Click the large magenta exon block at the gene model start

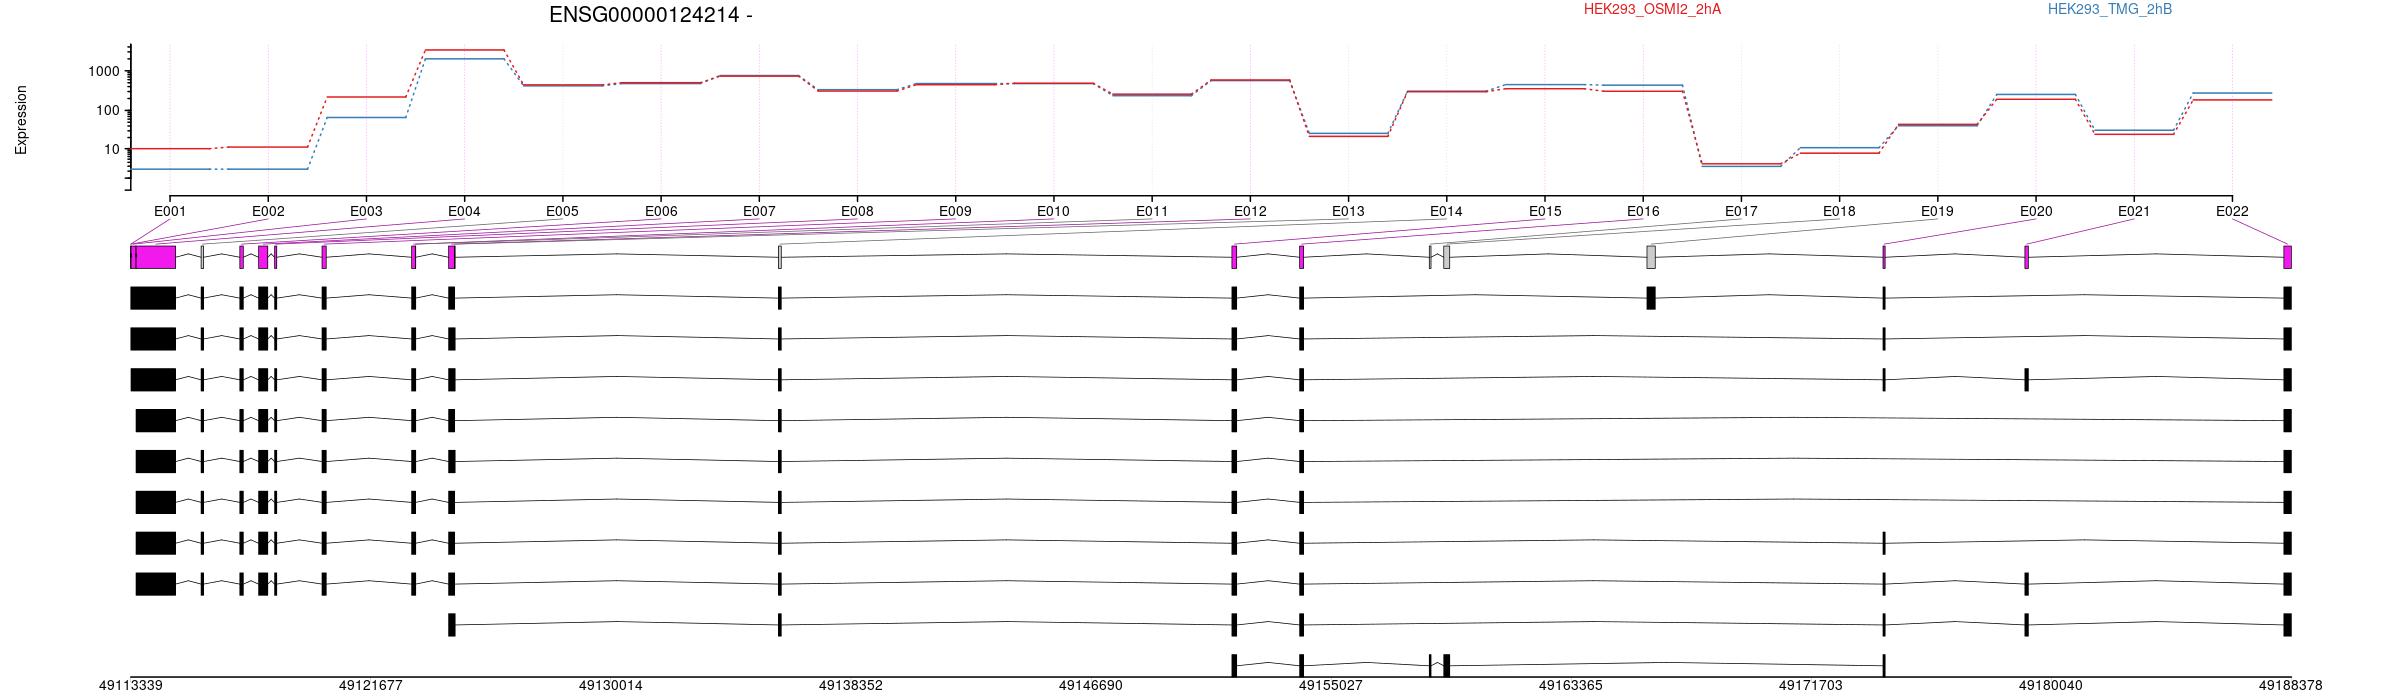[156, 257]
